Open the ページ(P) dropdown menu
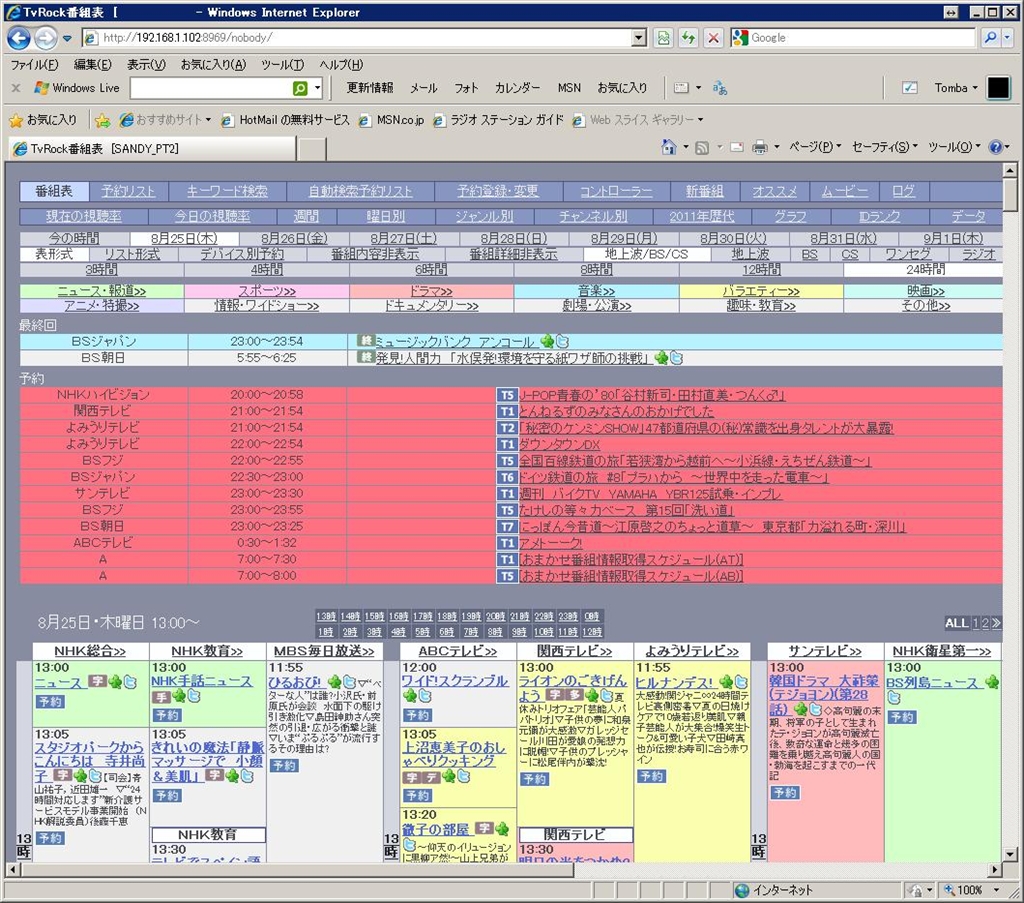Screen dimensions: 1024x903 tap(814, 148)
